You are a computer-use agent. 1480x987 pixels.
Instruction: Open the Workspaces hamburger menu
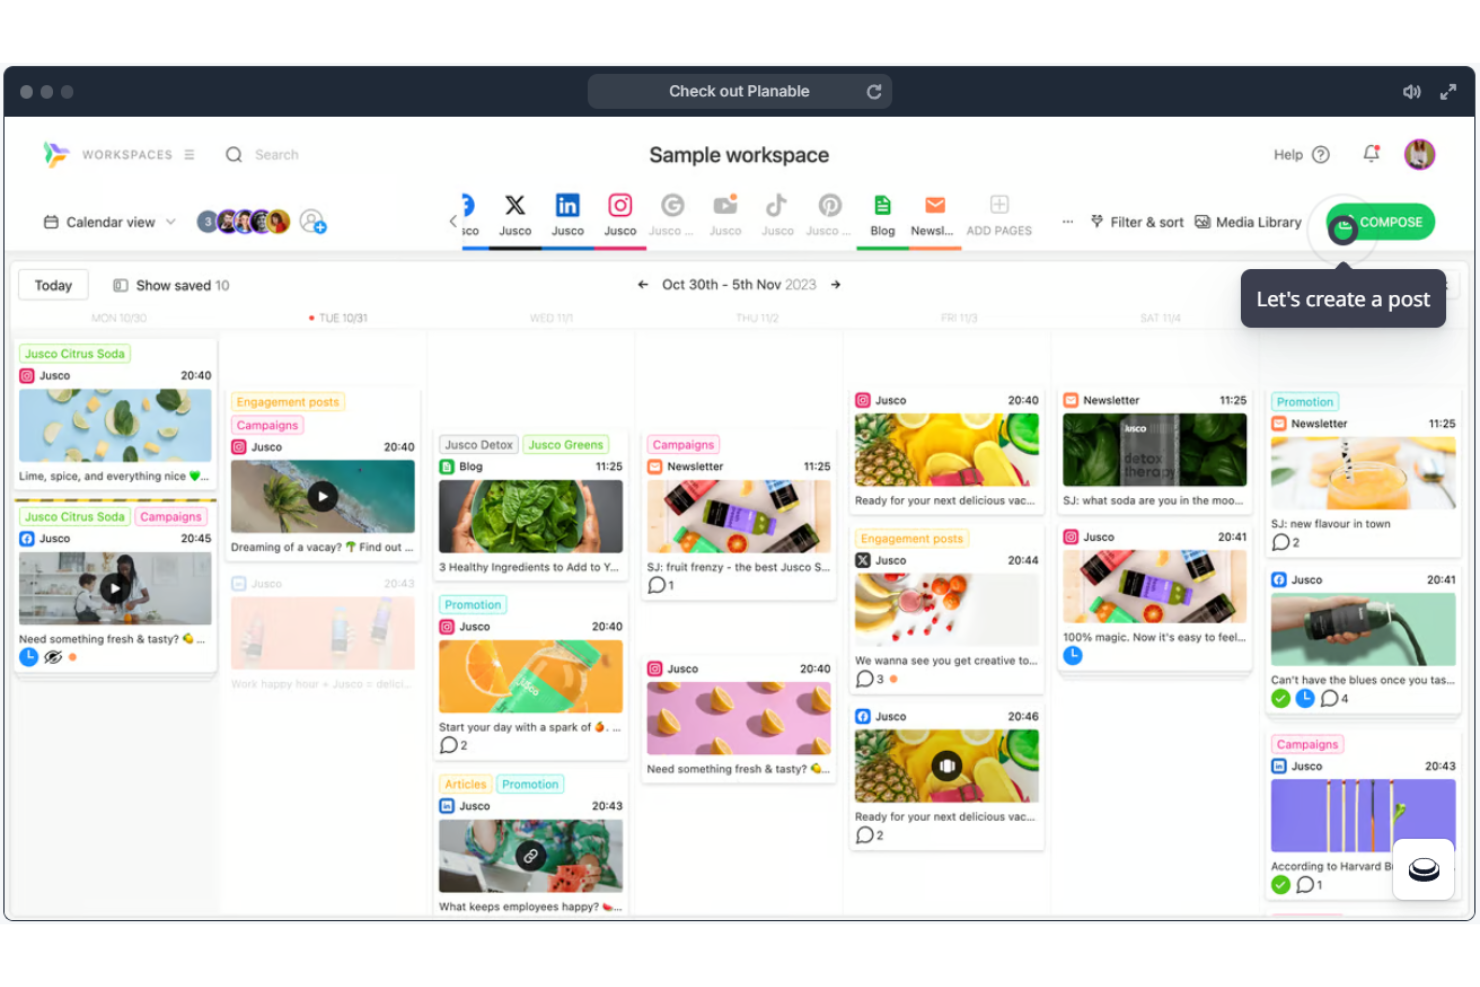point(189,155)
